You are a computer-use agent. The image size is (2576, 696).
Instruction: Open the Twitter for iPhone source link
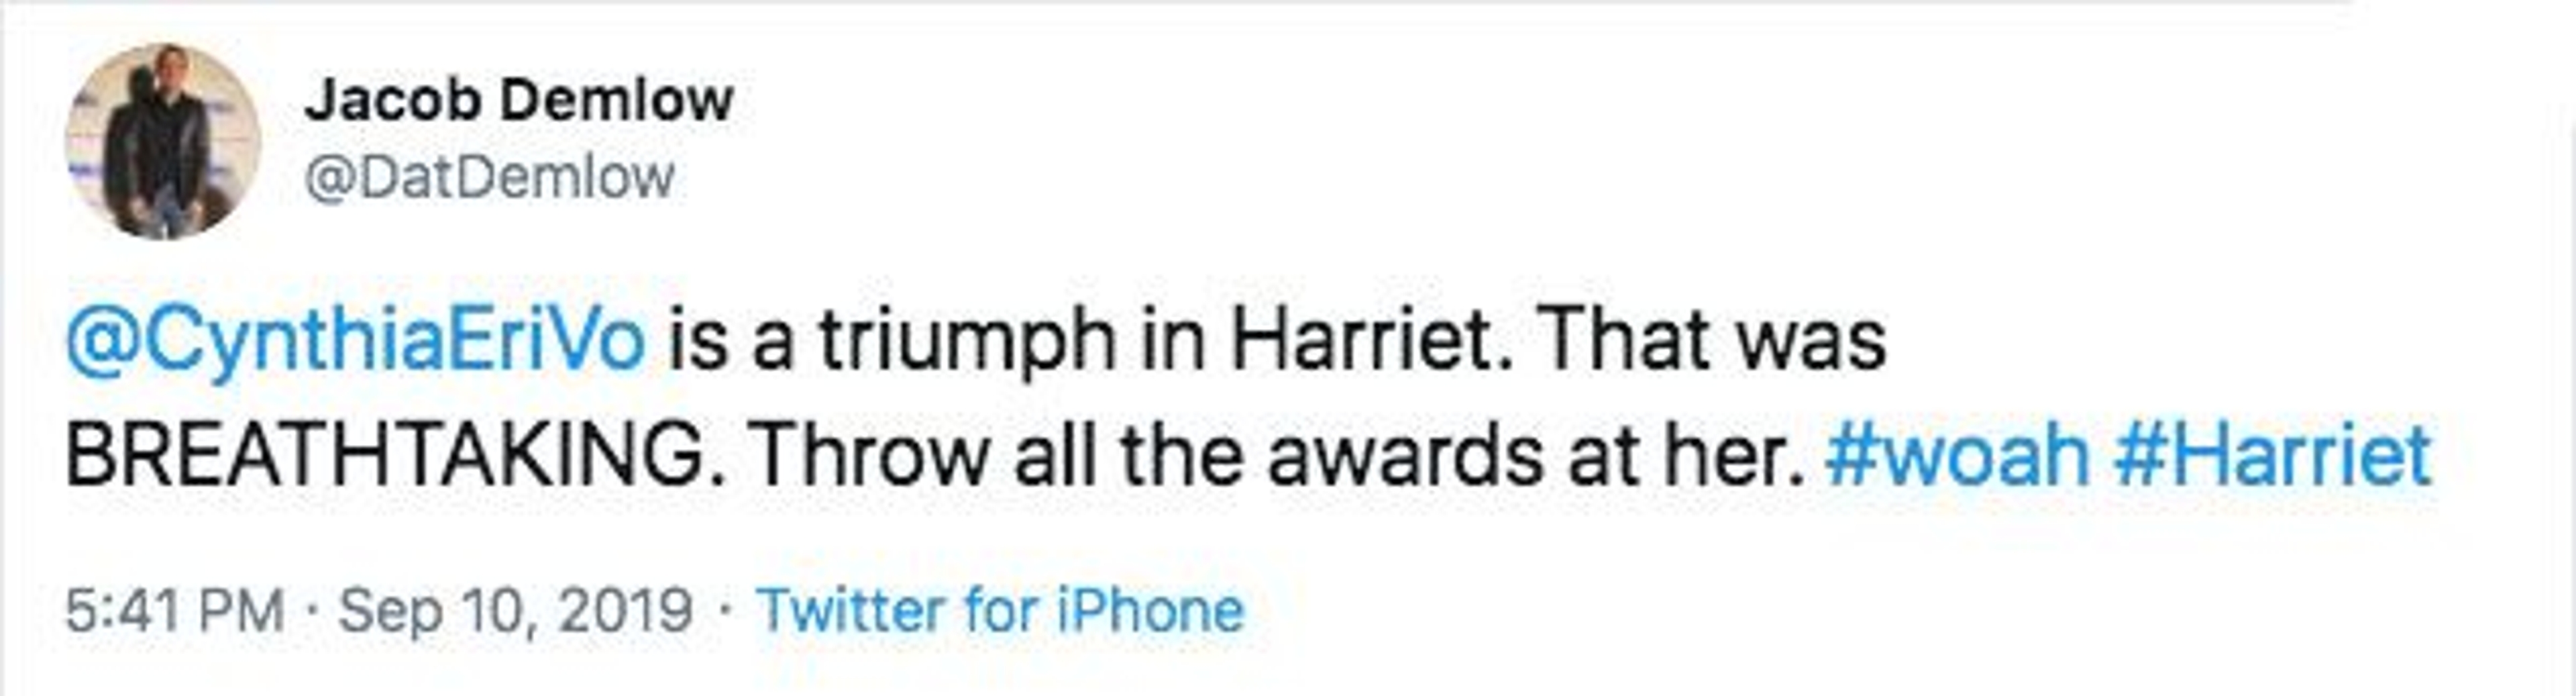point(1000,610)
